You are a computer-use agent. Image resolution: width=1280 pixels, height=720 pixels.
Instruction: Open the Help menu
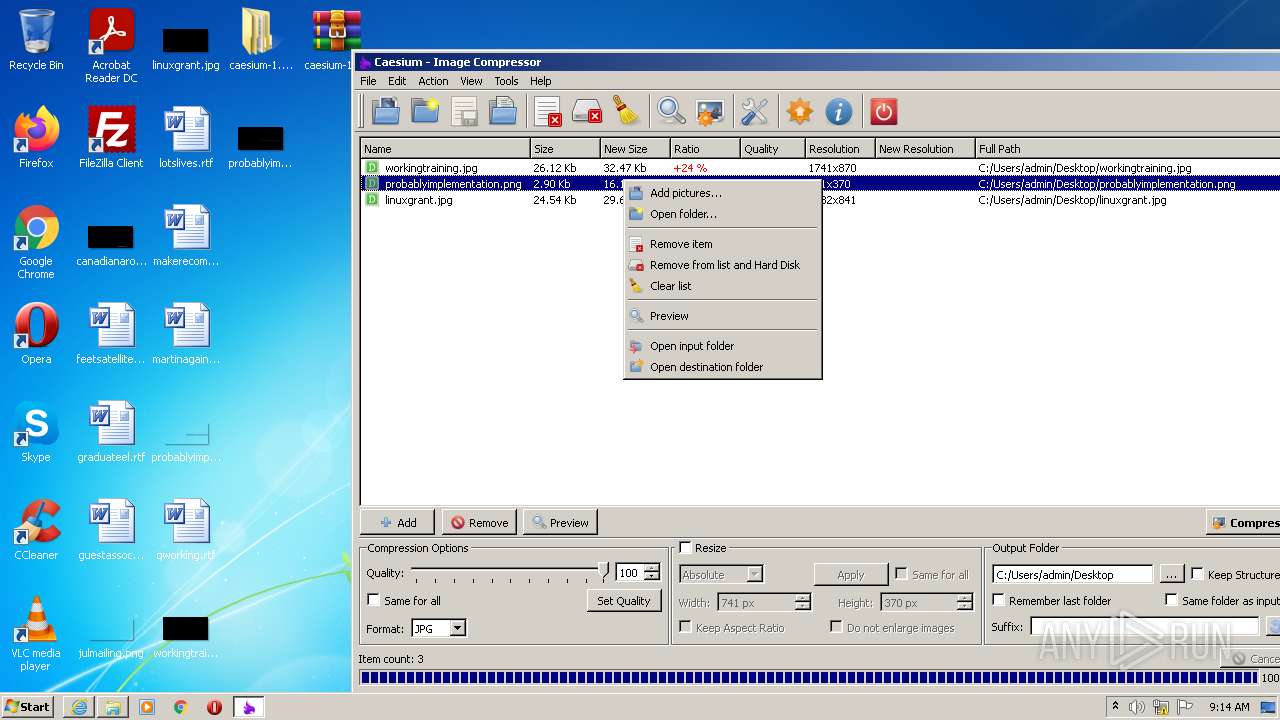coord(540,81)
